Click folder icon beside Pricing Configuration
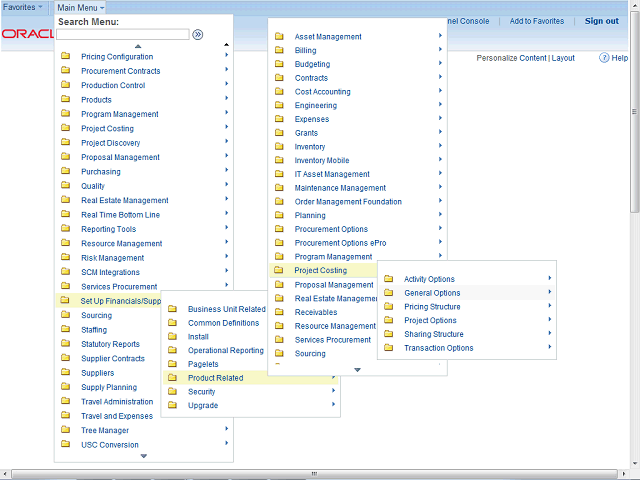The width and height of the screenshot is (640, 480). pyautogui.click(x=65, y=56)
